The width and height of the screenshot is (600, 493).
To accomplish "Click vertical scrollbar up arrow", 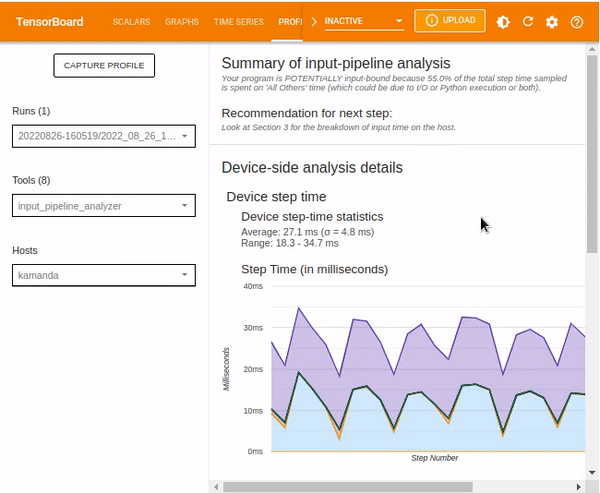I will click(592, 49).
